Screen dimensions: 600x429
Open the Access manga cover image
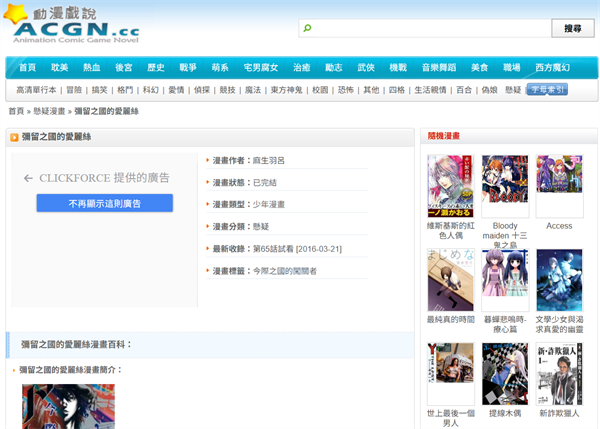tap(559, 186)
